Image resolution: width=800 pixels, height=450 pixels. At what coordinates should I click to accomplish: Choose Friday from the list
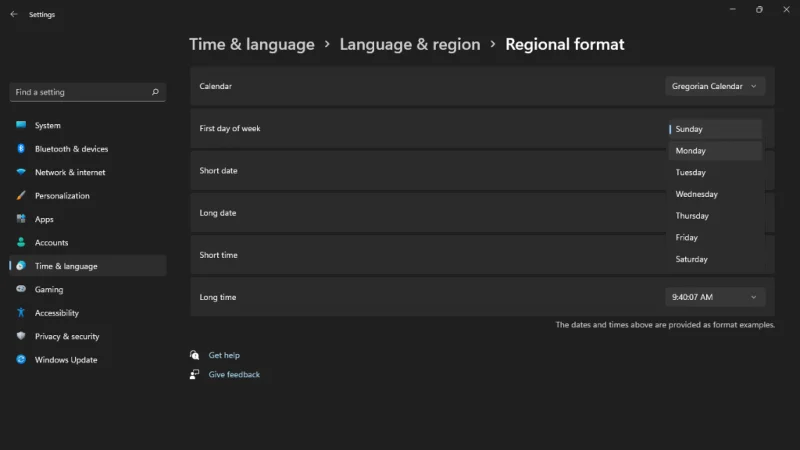(x=715, y=237)
